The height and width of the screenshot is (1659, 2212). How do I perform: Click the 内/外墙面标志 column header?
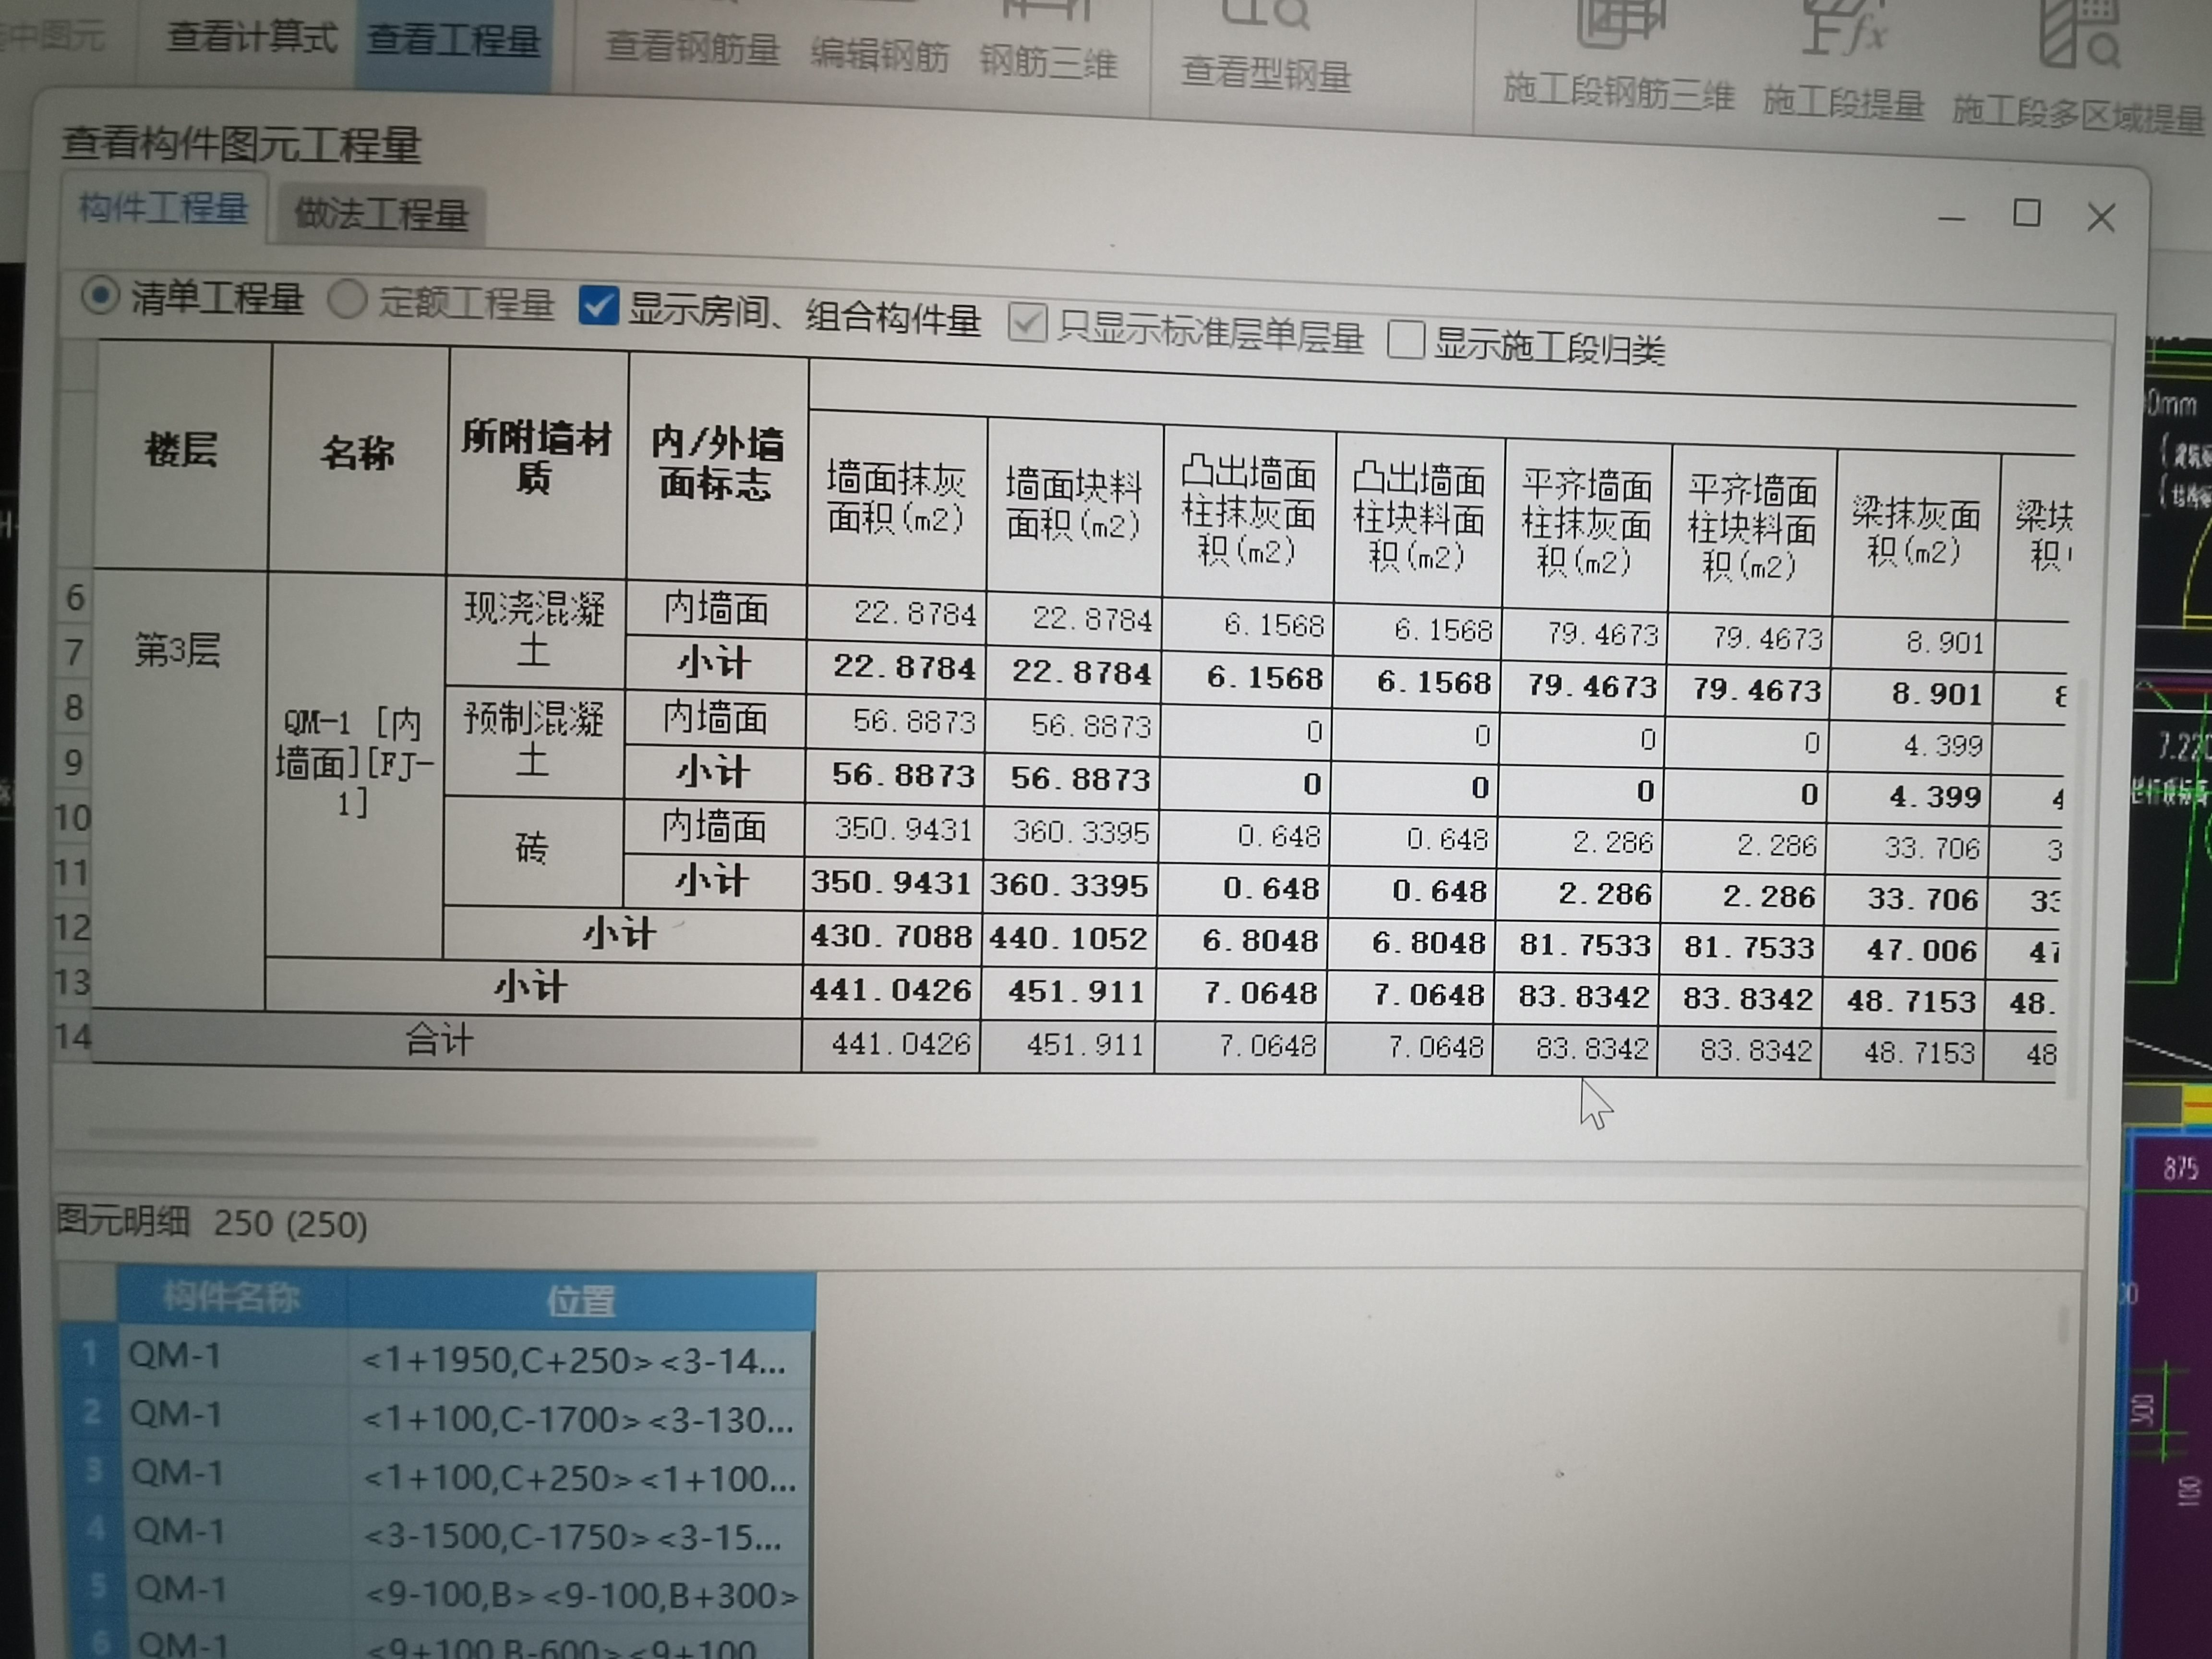(717, 465)
